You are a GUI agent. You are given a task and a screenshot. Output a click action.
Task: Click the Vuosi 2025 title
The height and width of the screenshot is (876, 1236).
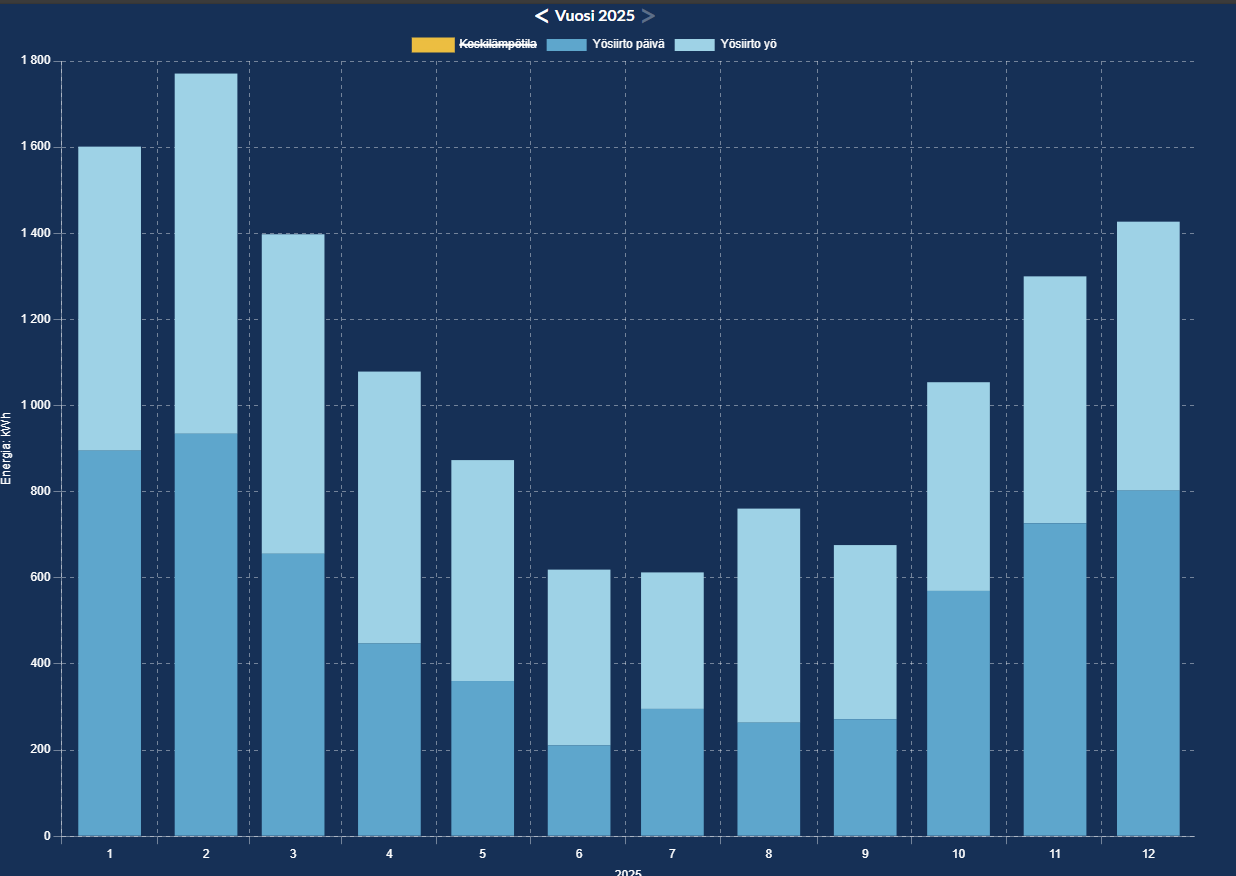(x=594, y=16)
